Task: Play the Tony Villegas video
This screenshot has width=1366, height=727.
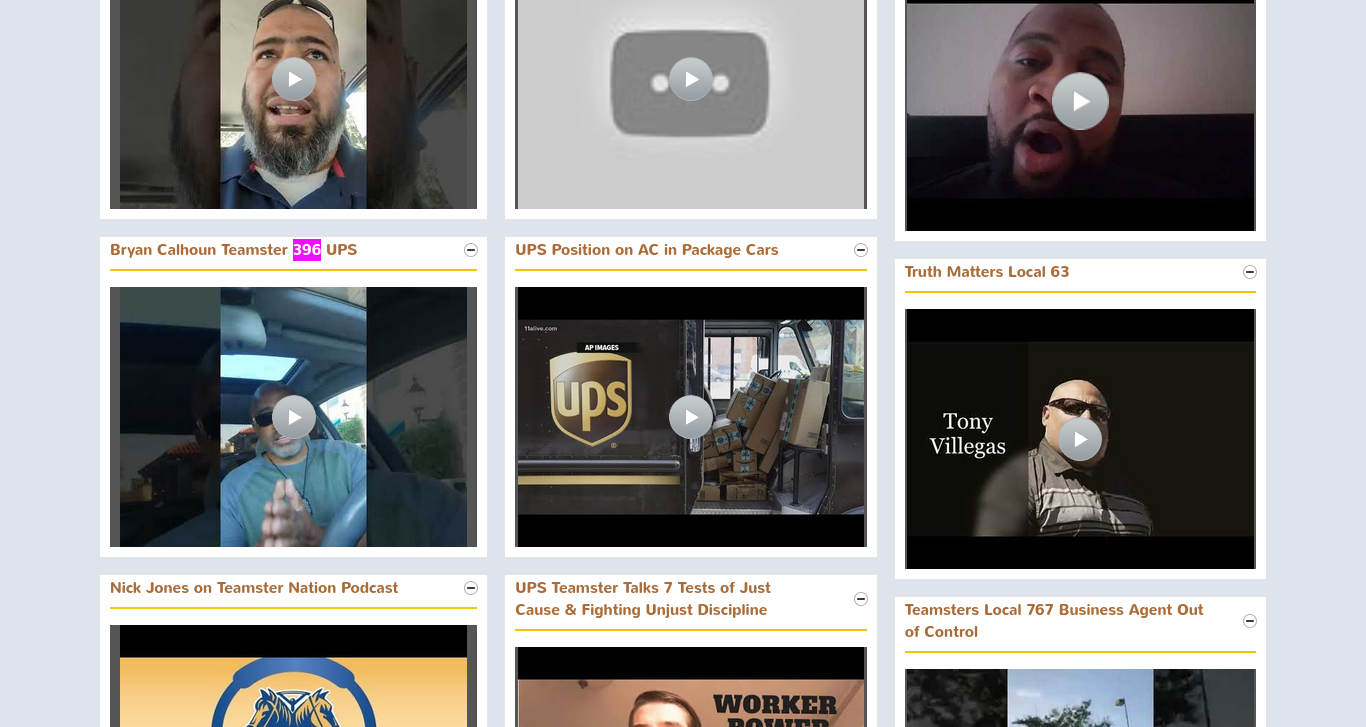Action: click(1080, 439)
